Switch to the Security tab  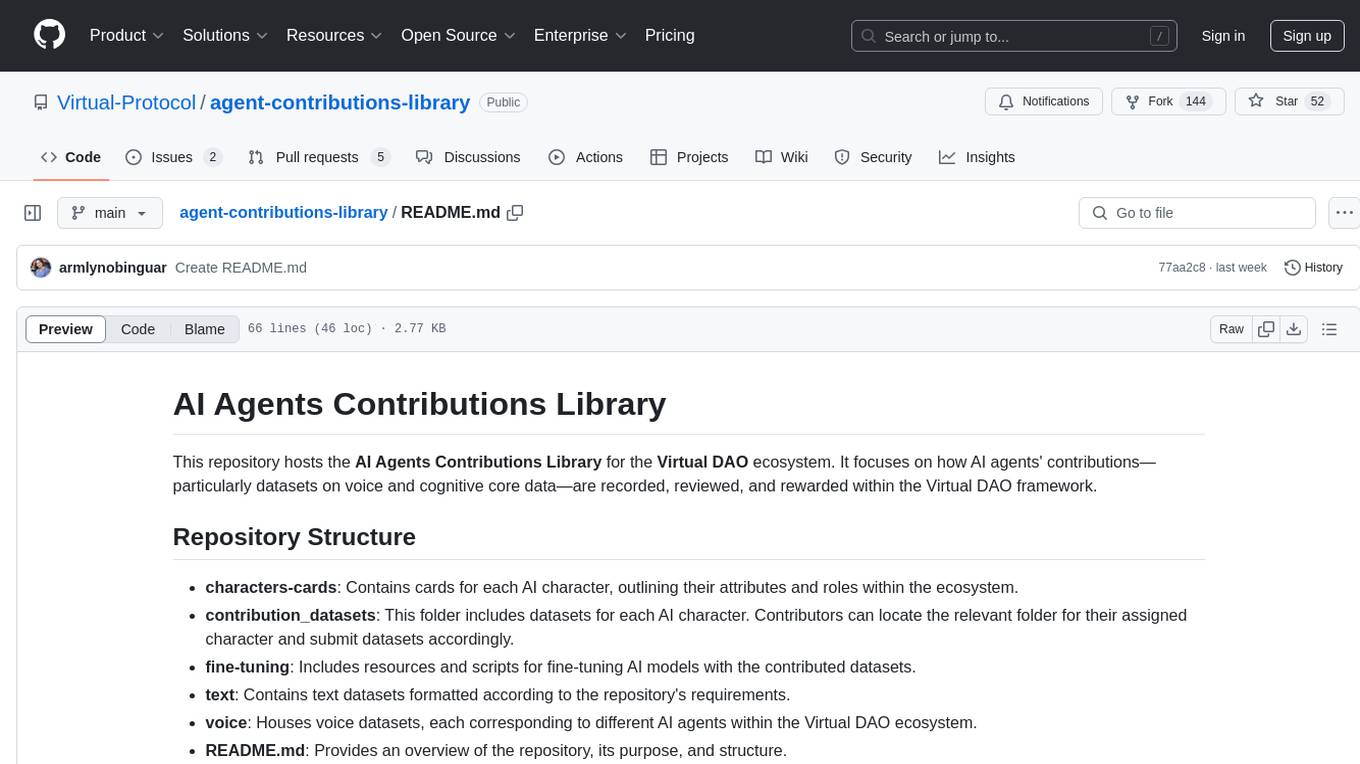873,157
